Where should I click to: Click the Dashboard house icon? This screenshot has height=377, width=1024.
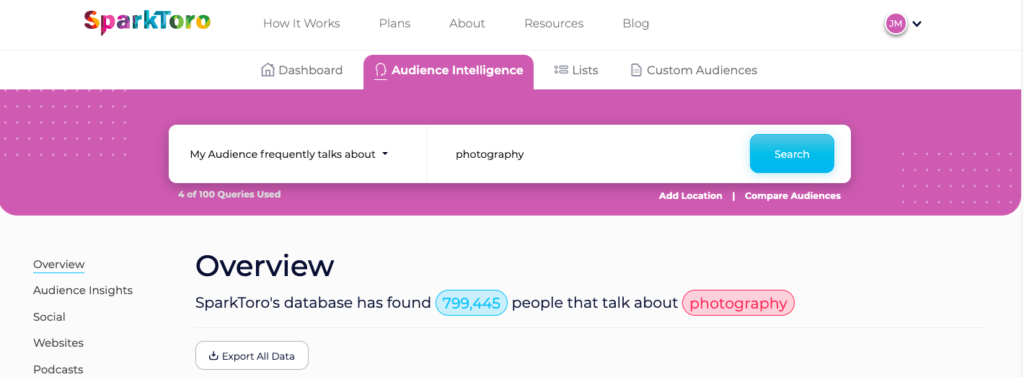click(x=267, y=70)
